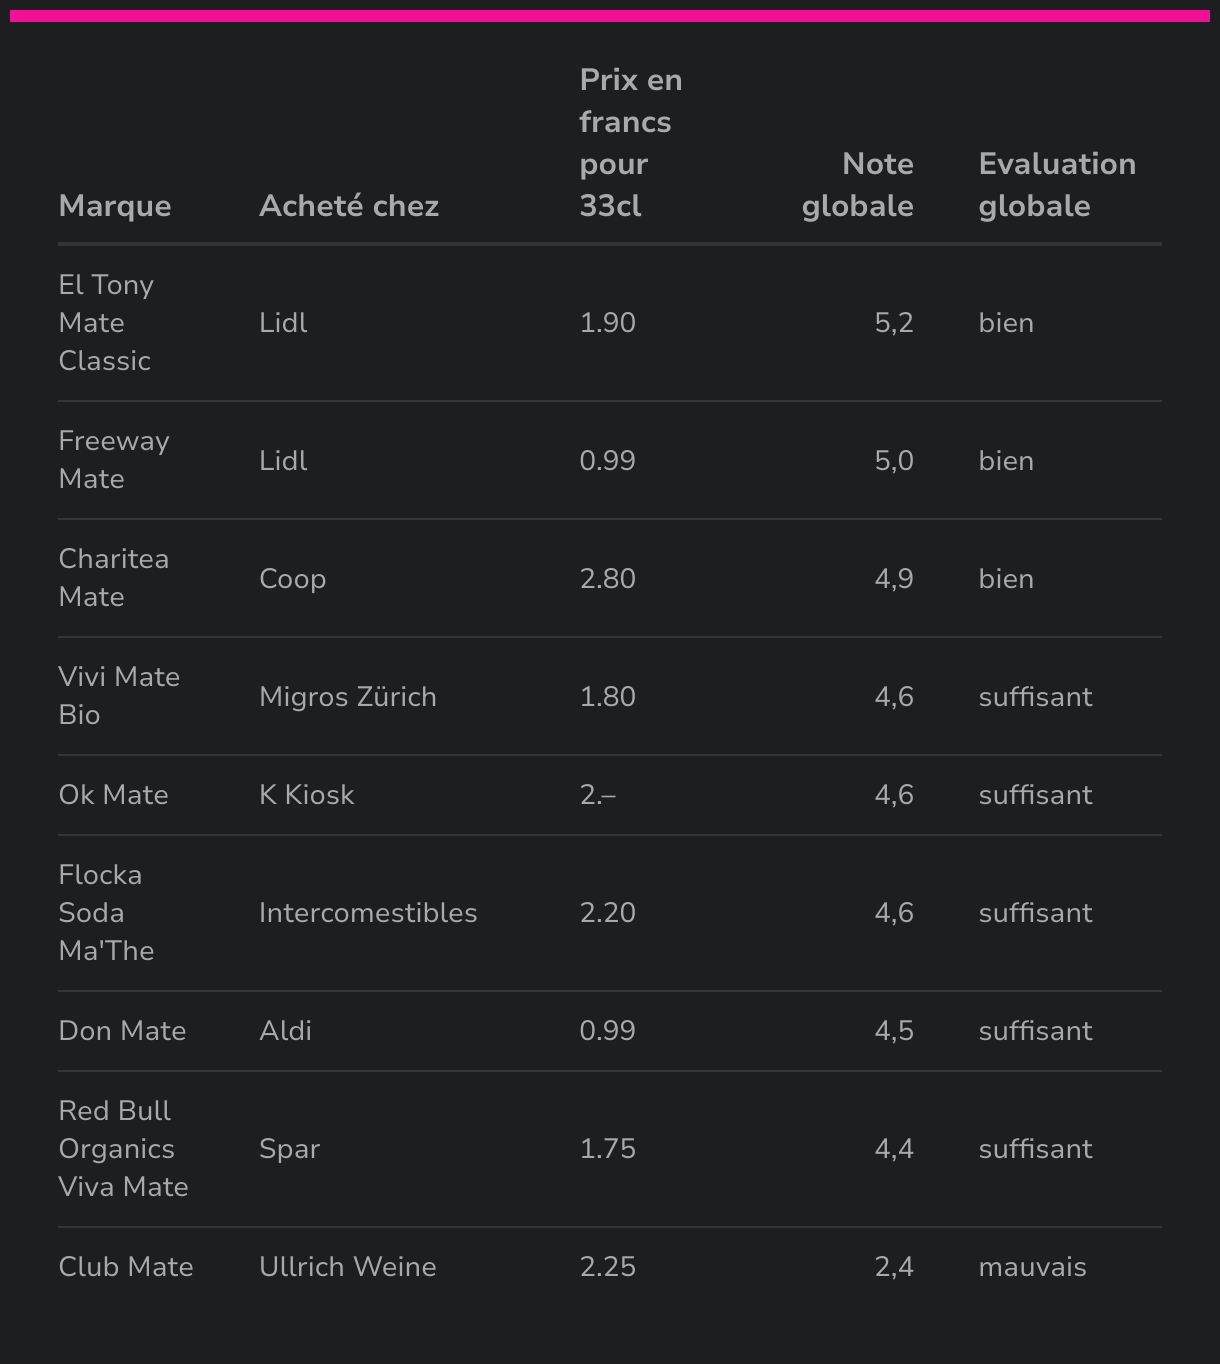Image resolution: width=1220 pixels, height=1364 pixels.
Task: Click the Intercomestibles store cell
Action: click(368, 913)
